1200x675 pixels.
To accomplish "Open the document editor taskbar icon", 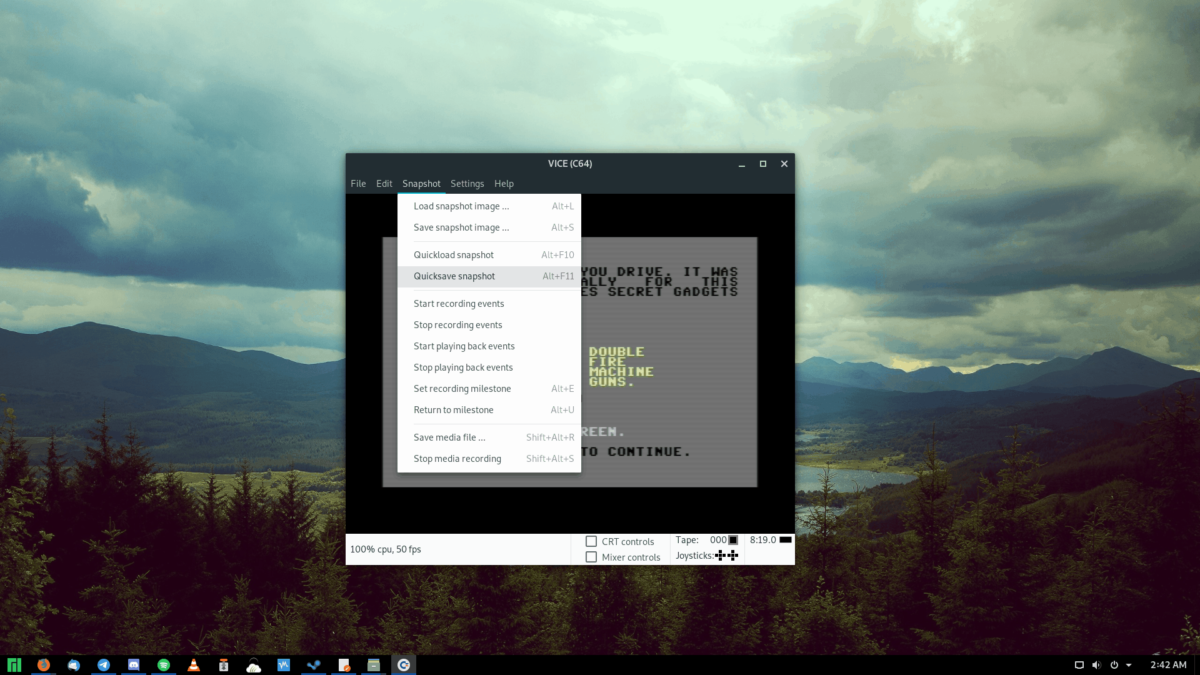I will pyautogui.click(x=344, y=665).
